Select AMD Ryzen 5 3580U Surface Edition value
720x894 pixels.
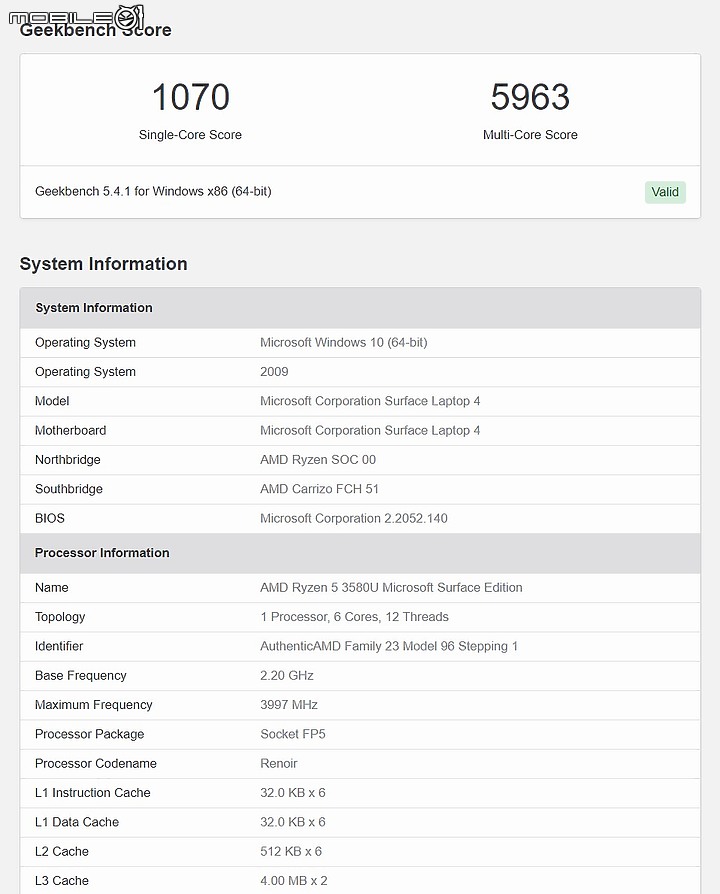[x=391, y=588]
